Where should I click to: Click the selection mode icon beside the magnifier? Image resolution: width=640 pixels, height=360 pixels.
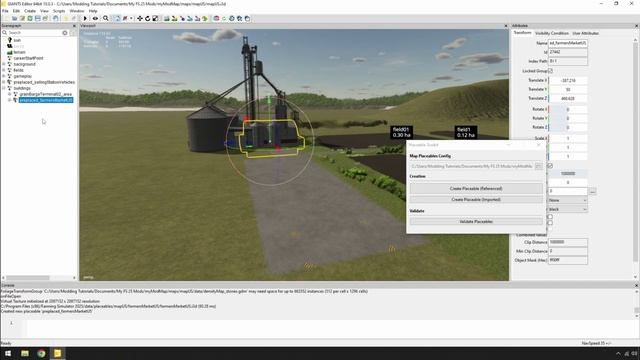tap(117, 18)
